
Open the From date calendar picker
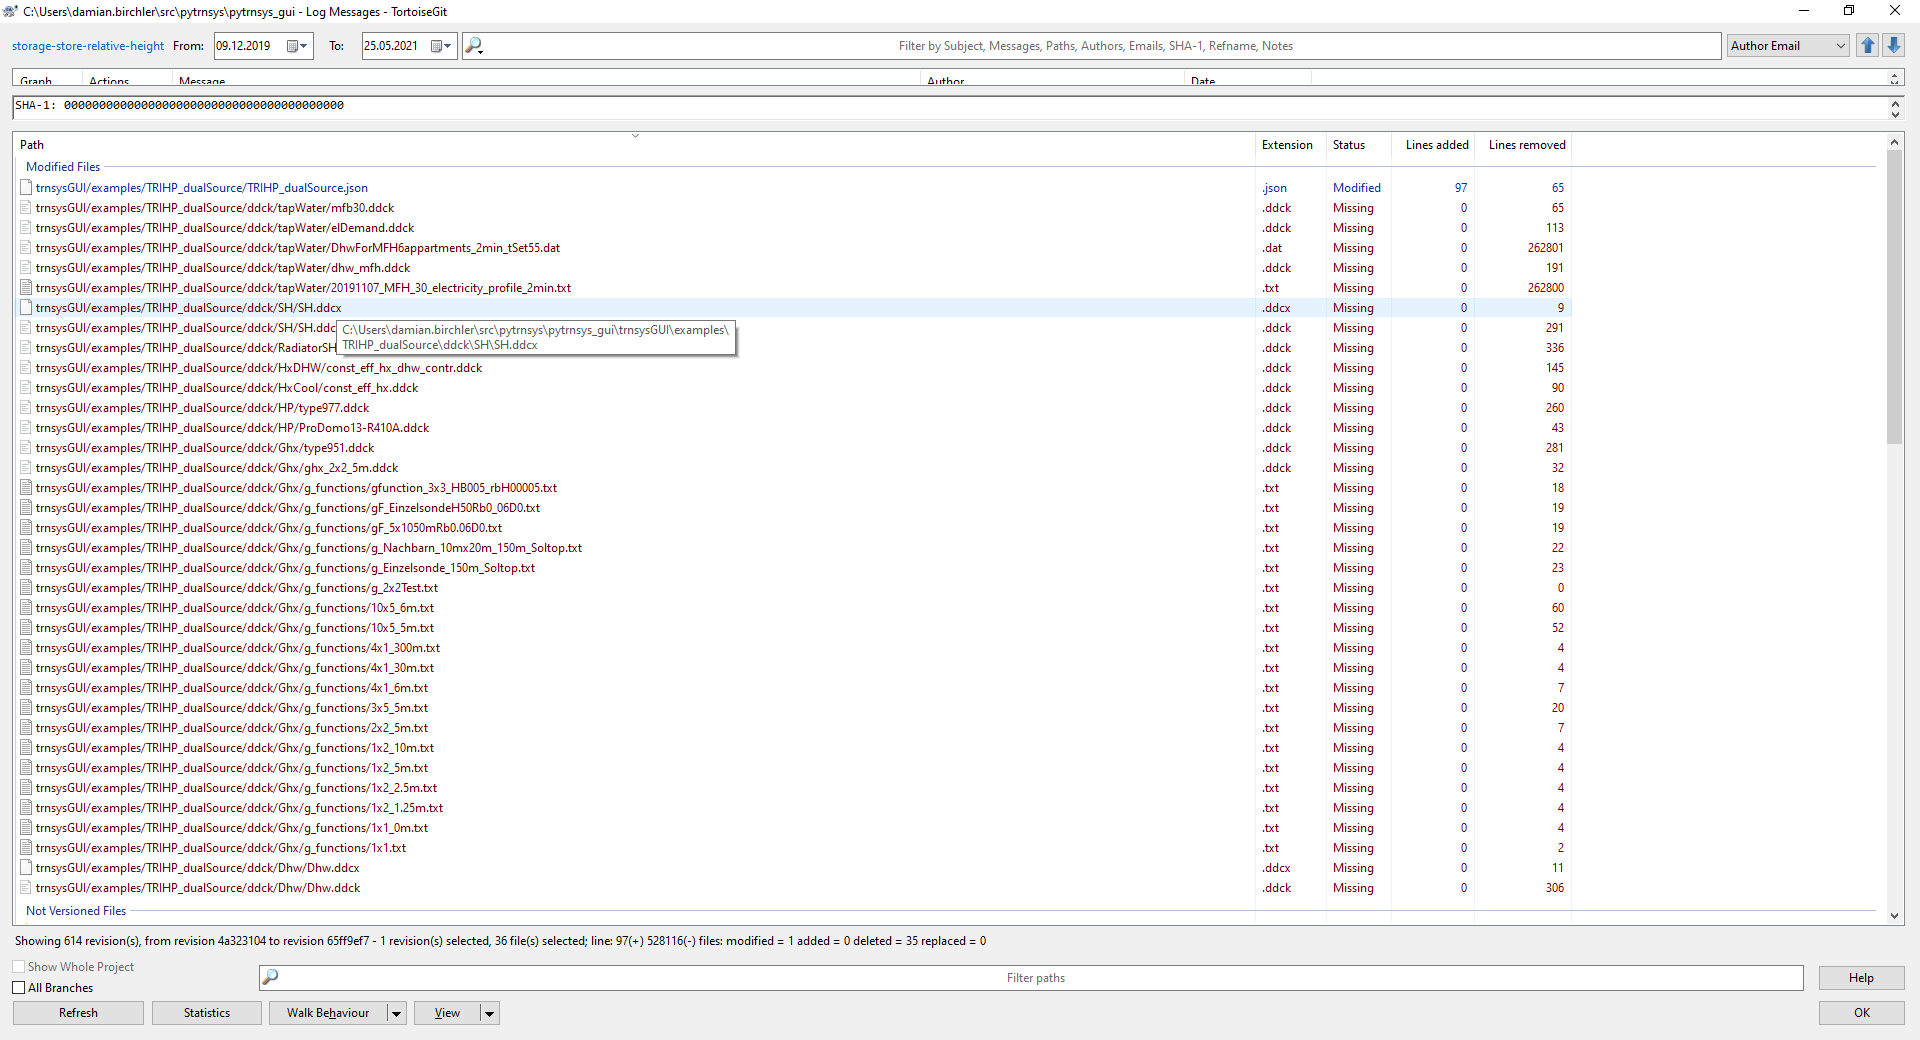pos(296,45)
